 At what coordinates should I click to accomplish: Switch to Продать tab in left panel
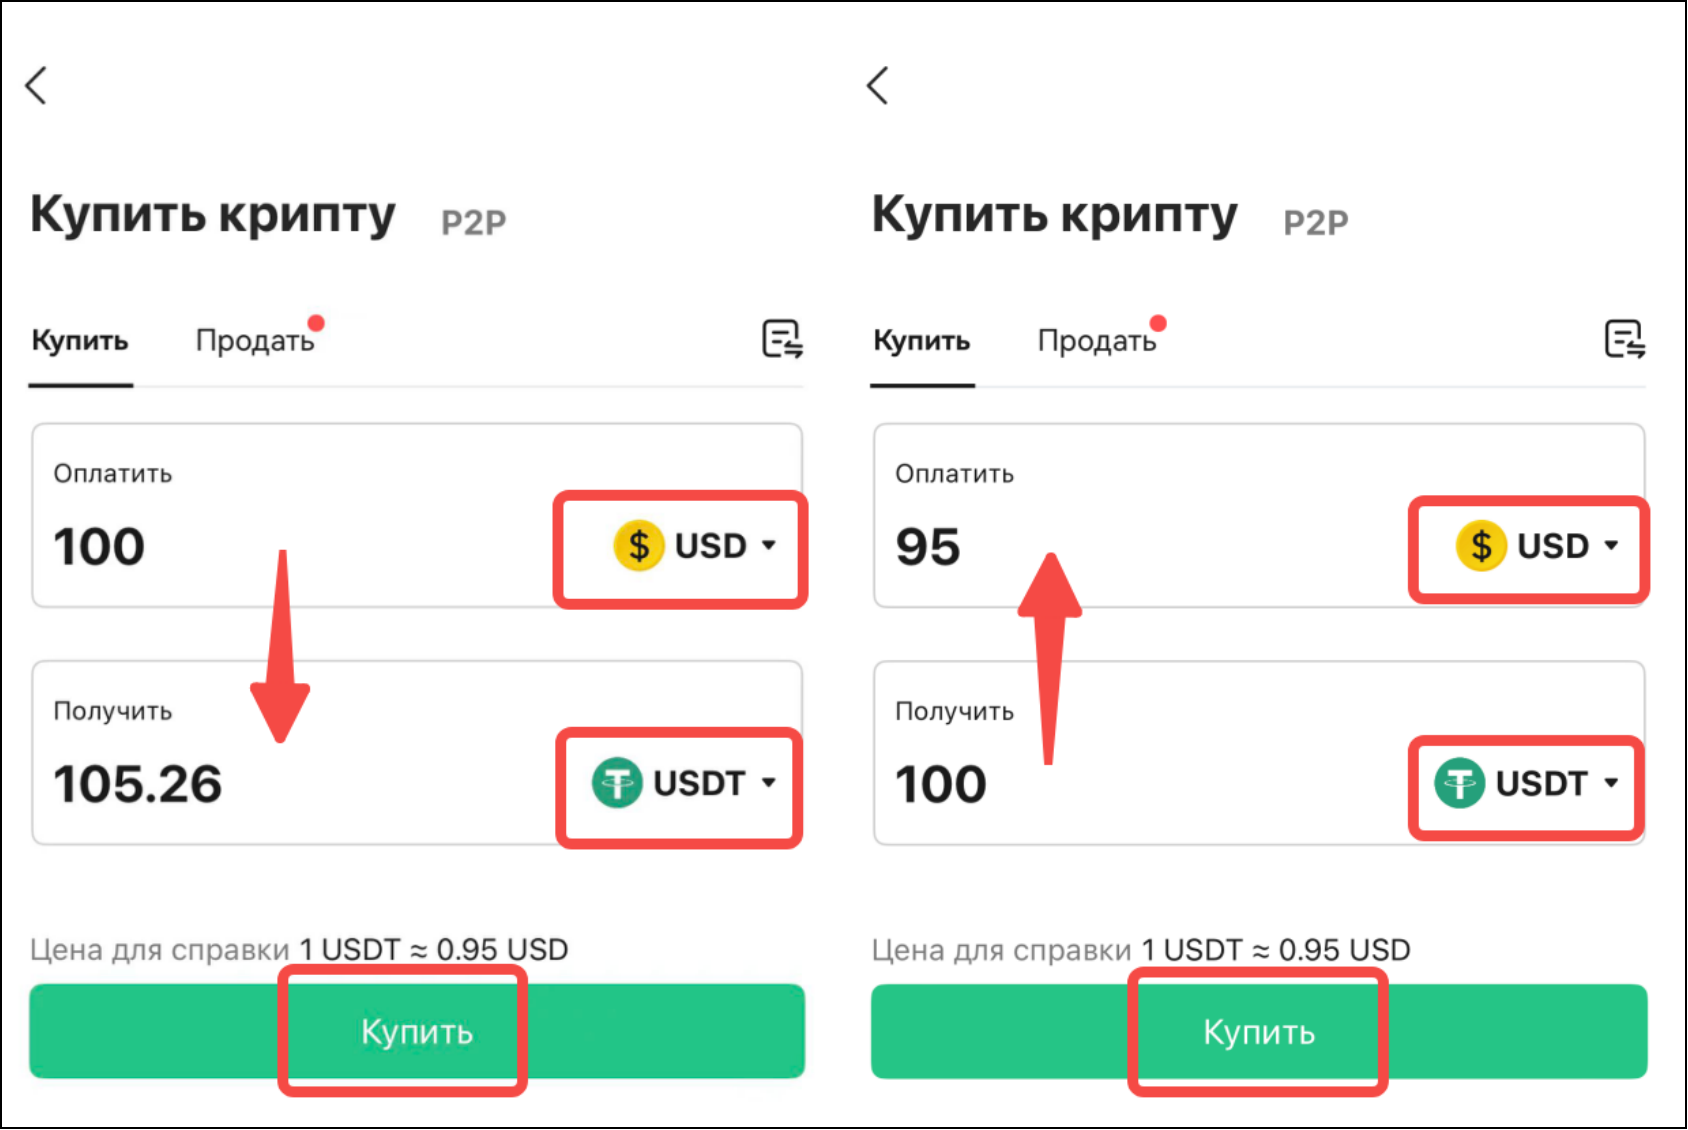(x=255, y=341)
